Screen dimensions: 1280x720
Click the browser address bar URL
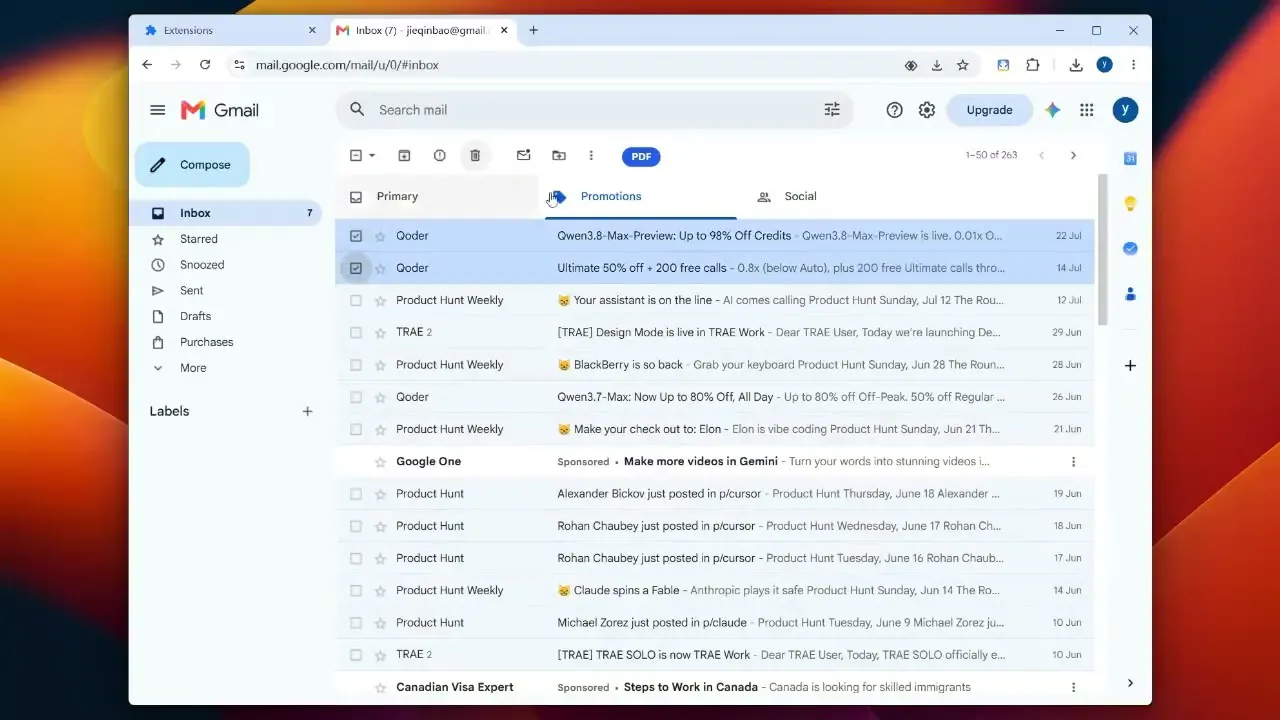[x=347, y=65]
